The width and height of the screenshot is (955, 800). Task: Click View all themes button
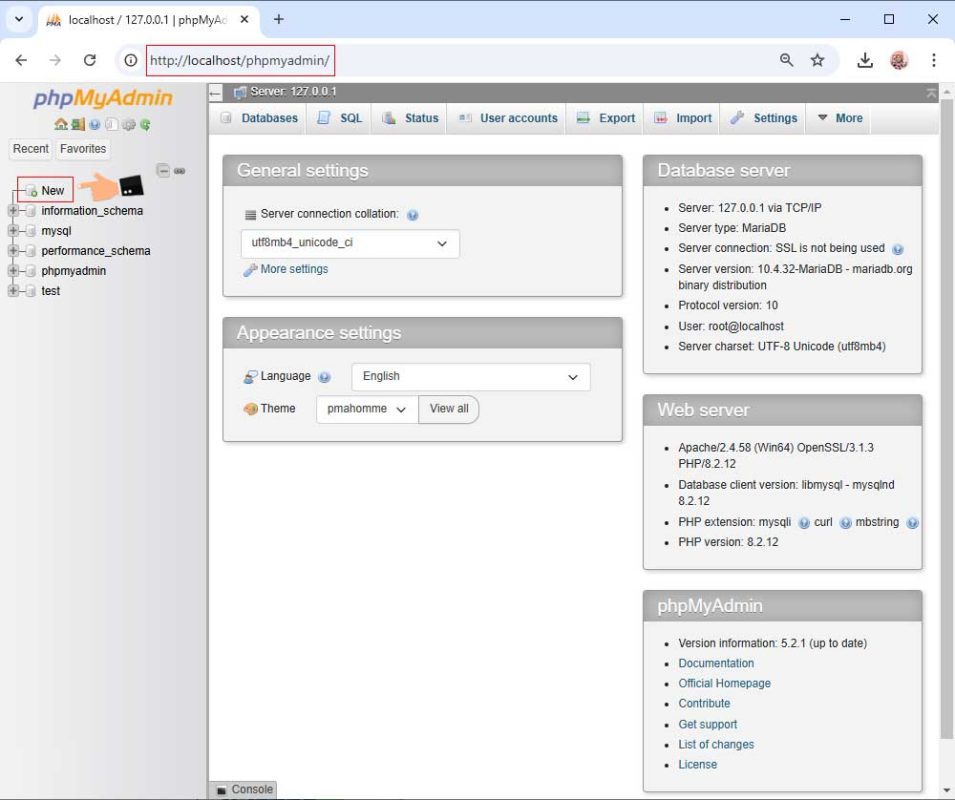pyautogui.click(x=449, y=409)
